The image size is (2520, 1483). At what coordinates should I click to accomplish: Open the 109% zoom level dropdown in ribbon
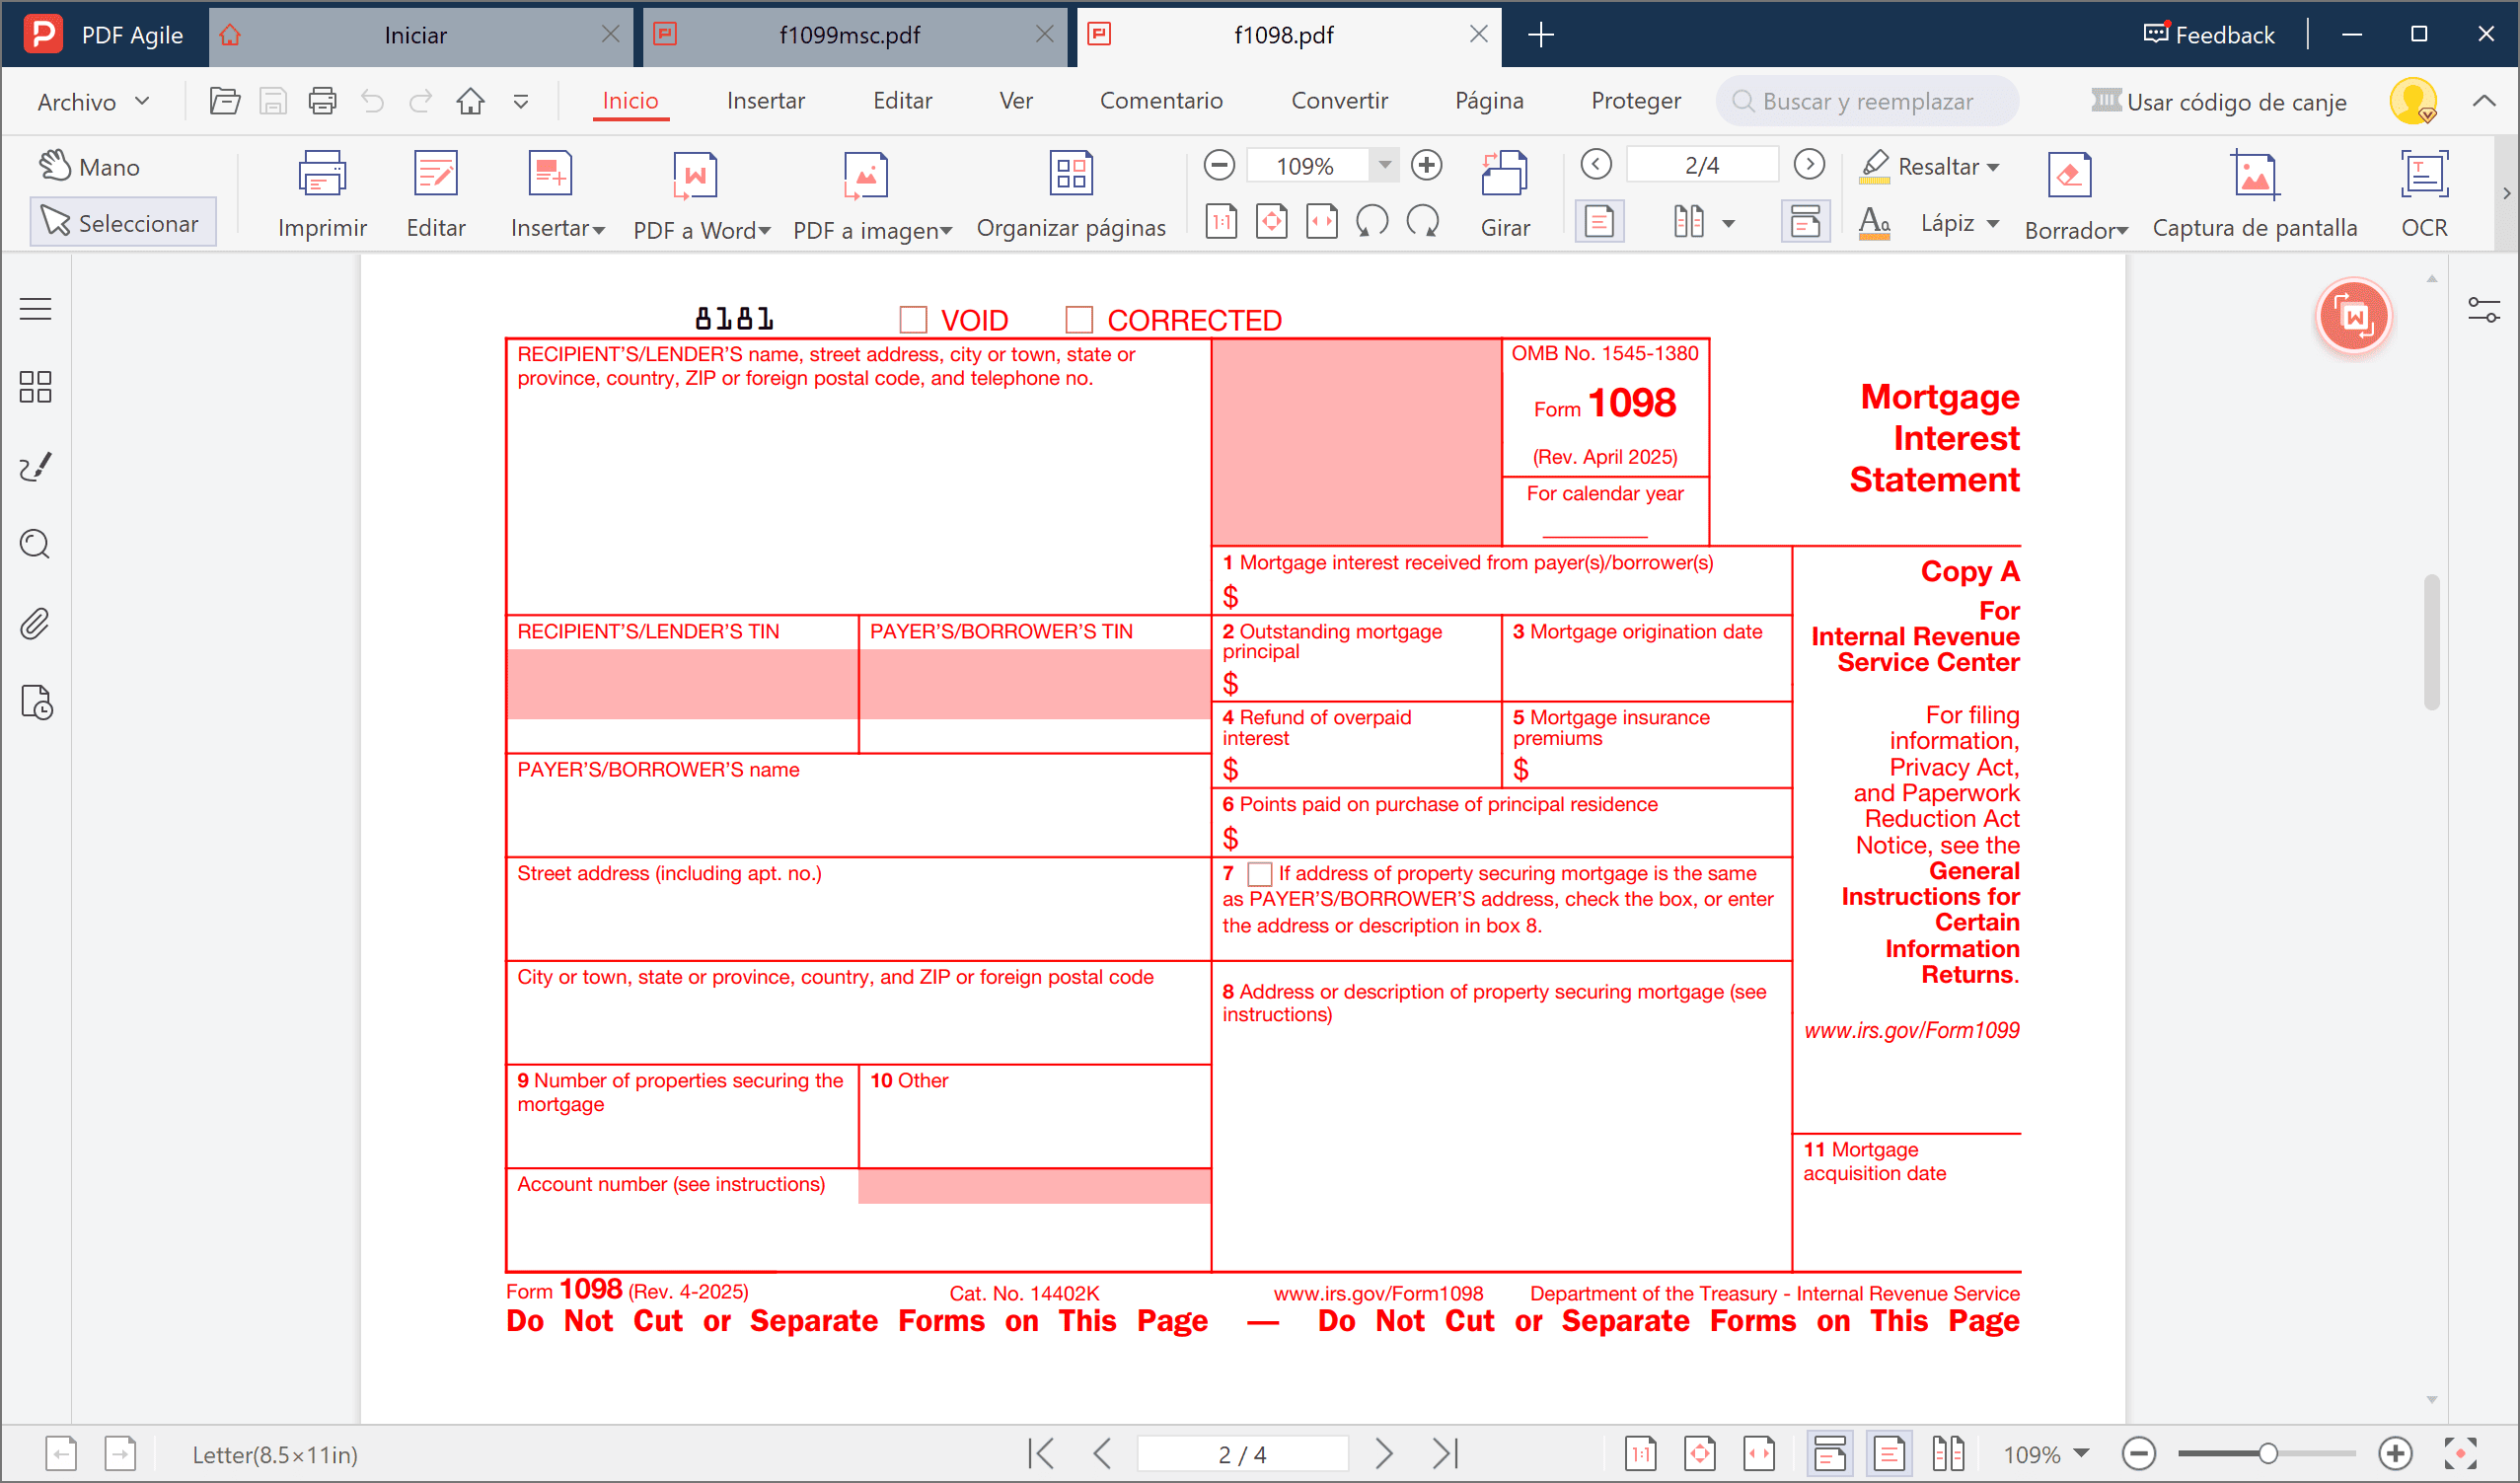pos(1385,165)
